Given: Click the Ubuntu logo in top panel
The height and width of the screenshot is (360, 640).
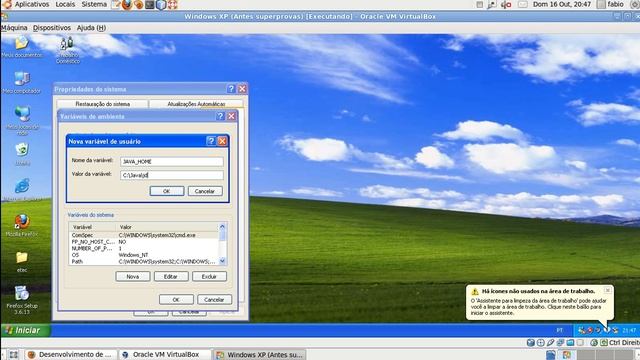Looking at the screenshot, I should [x=7, y=4].
